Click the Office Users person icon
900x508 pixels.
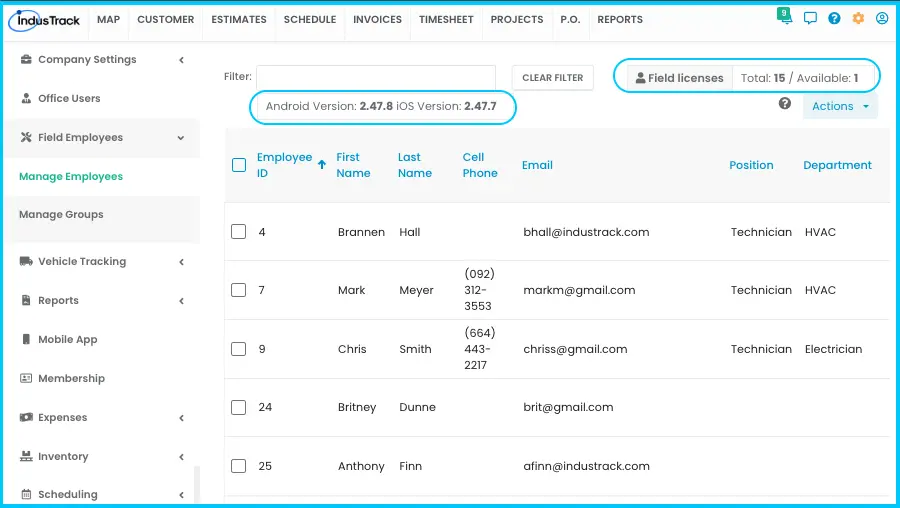26,98
